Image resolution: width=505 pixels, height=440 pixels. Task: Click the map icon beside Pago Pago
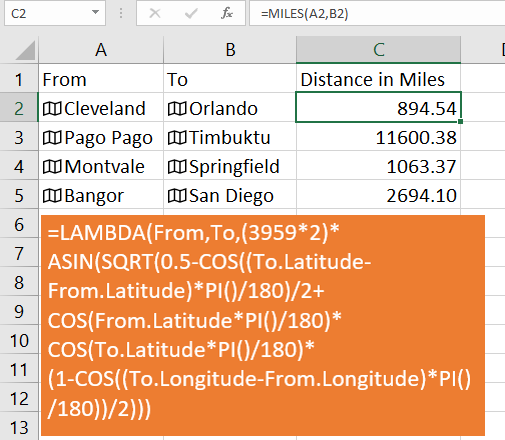tap(52, 138)
